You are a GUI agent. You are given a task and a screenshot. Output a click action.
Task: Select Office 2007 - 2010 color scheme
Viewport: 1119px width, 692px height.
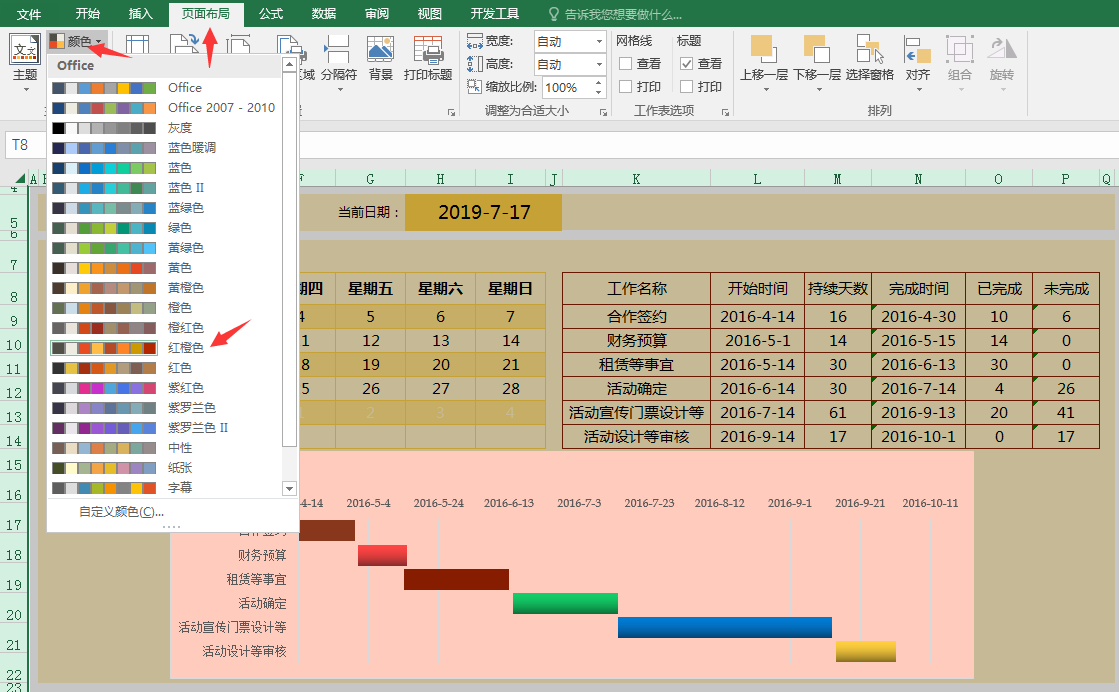coord(164,108)
